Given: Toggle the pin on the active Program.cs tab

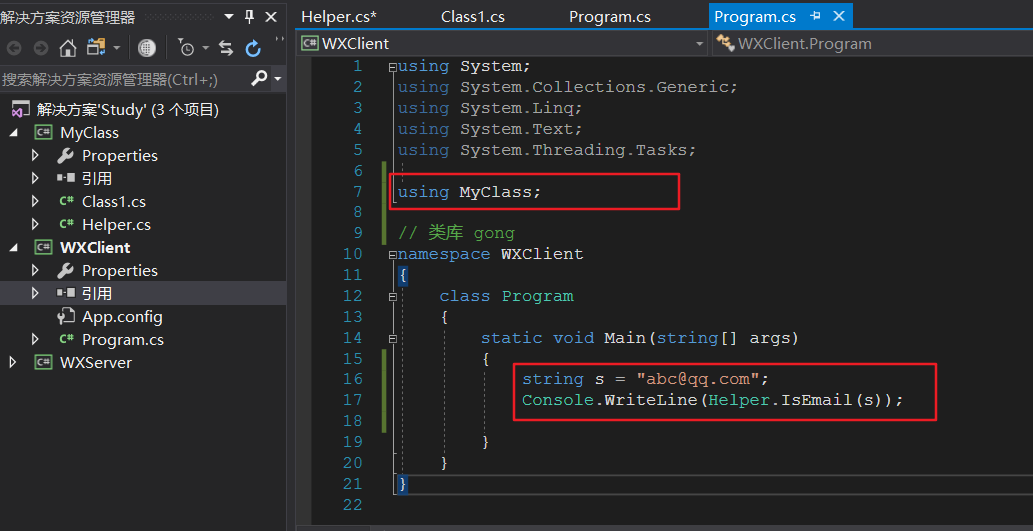Looking at the screenshot, I should pyautogui.click(x=815, y=17).
